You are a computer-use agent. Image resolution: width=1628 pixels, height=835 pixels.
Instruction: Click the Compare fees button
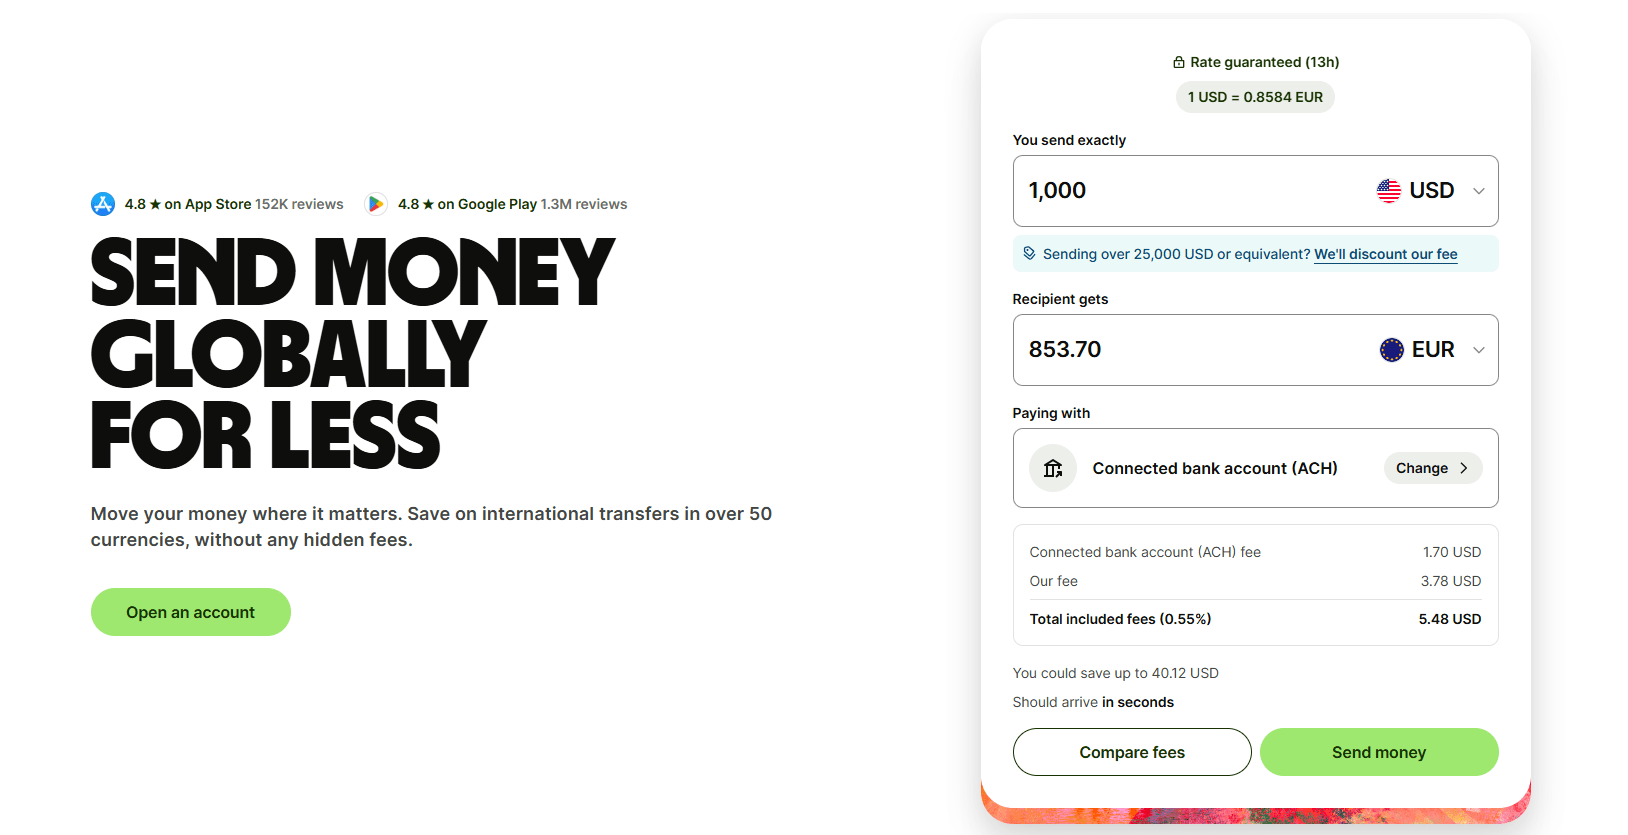pos(1131,752)
